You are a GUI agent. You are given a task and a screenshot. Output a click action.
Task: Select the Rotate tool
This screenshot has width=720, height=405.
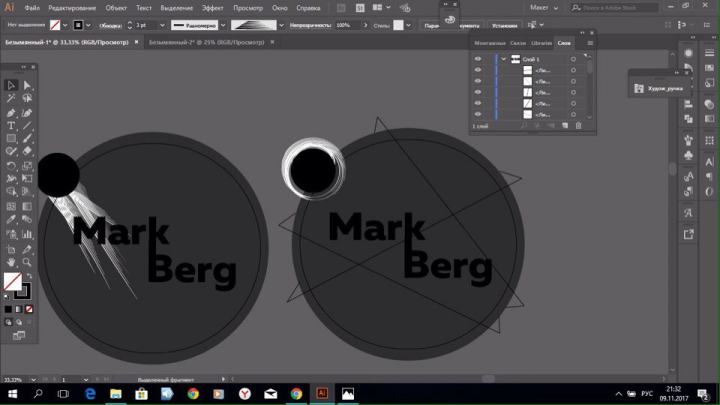point(11,166)
